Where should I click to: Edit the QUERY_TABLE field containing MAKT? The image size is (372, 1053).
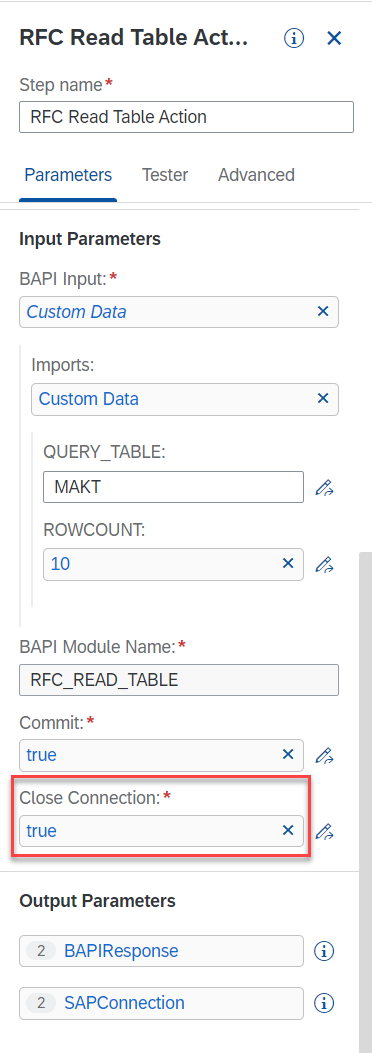click(x=173, y=487)
